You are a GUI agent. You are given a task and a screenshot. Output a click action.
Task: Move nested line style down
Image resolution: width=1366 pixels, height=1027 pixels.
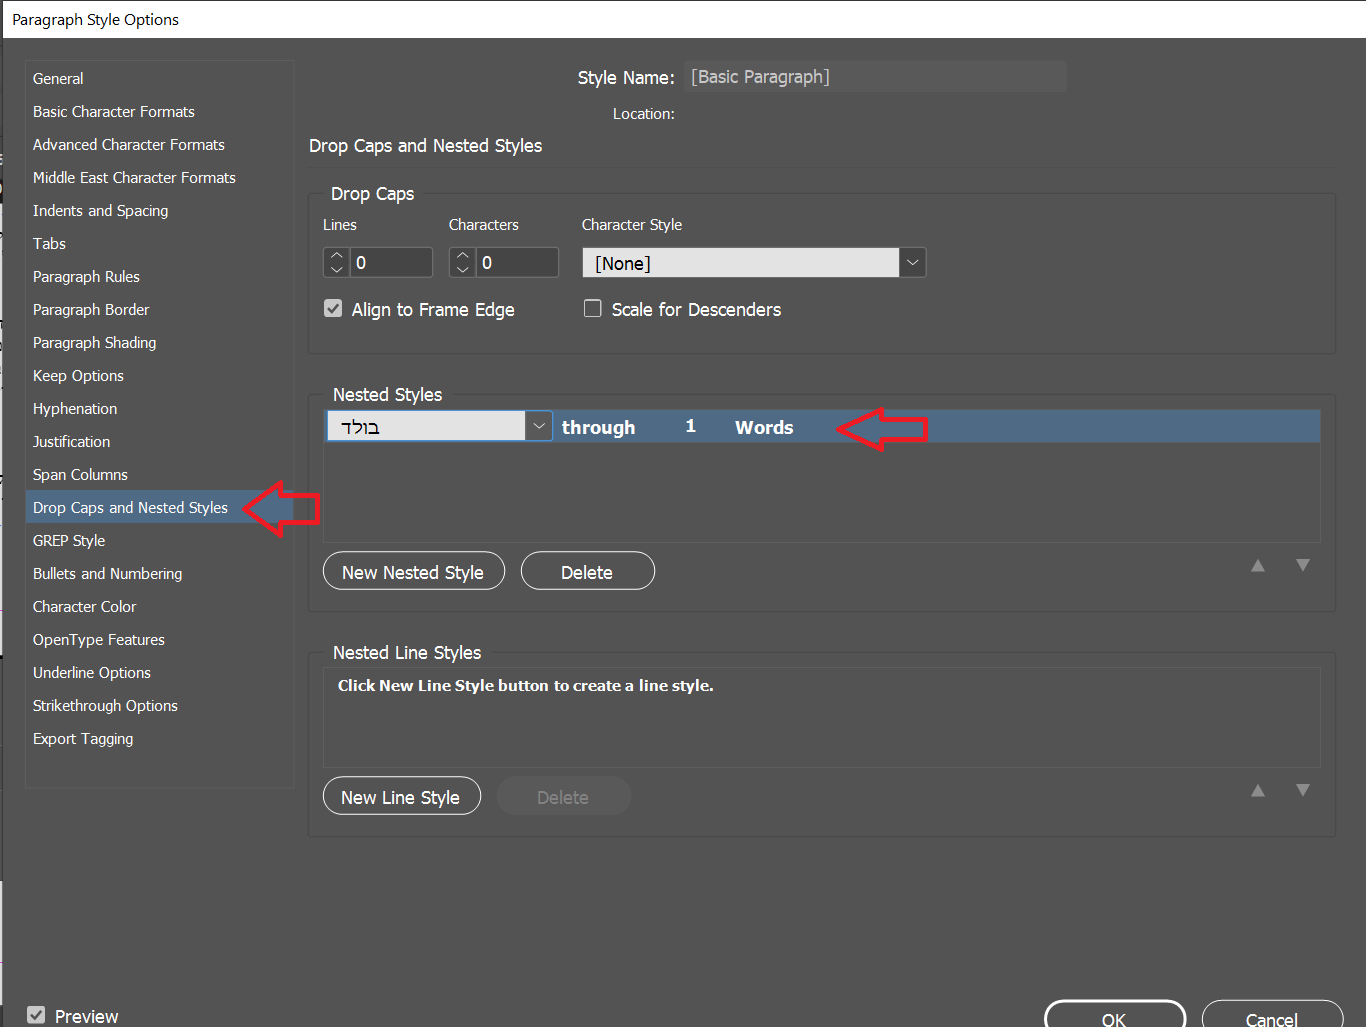click(1303, 790)
